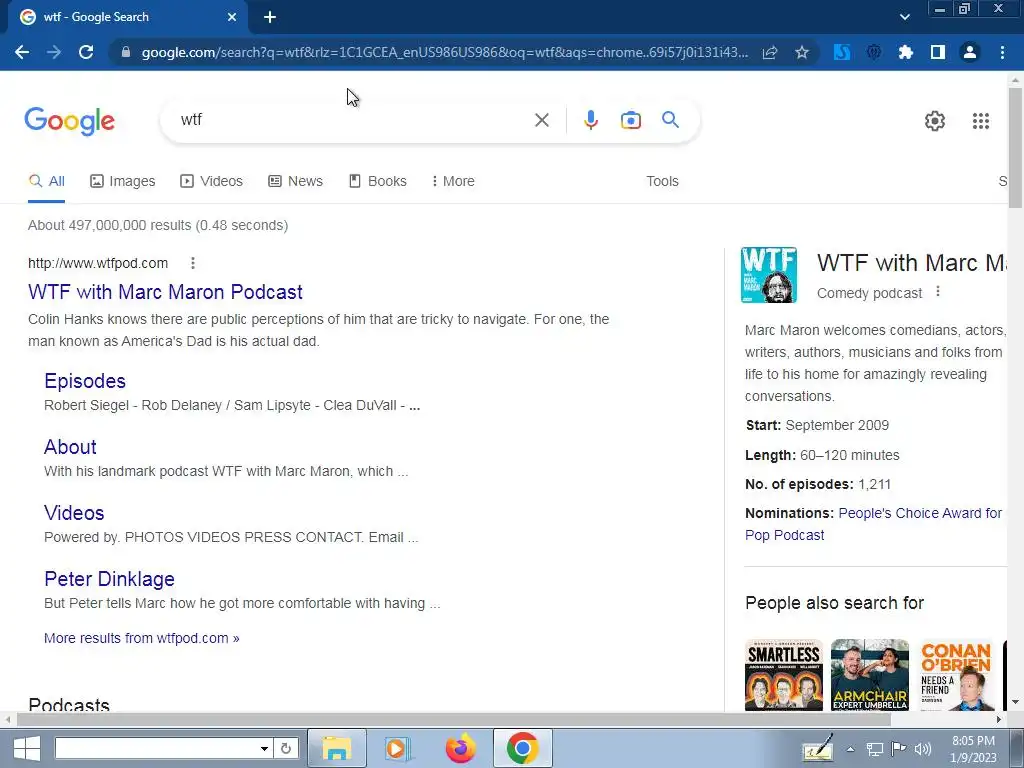Open the Chrome profile avatar
This screenshot has height=768, width=1024.
[x=970, y=52]
